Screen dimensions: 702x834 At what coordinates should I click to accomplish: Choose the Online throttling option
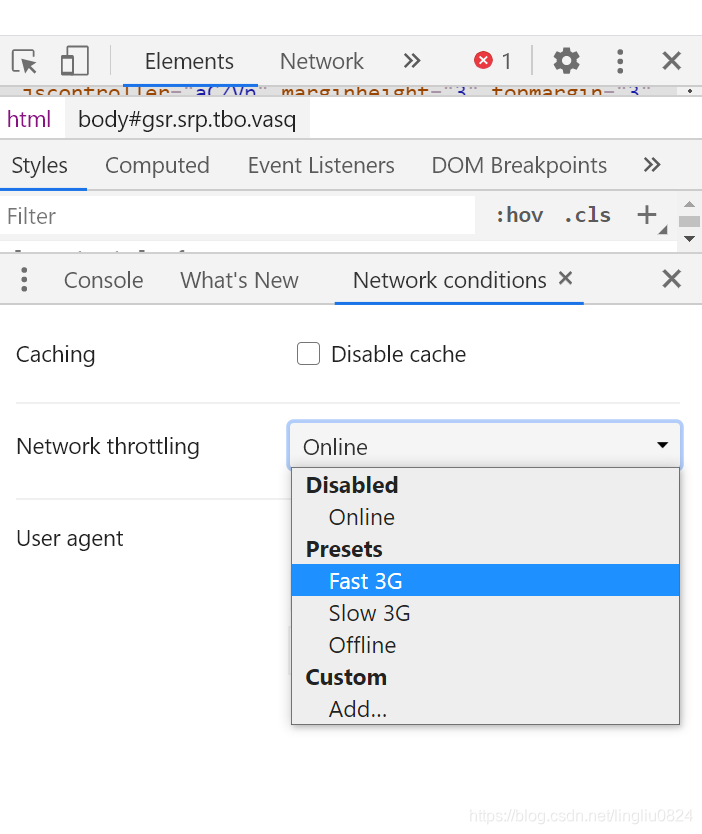(486, 517)
